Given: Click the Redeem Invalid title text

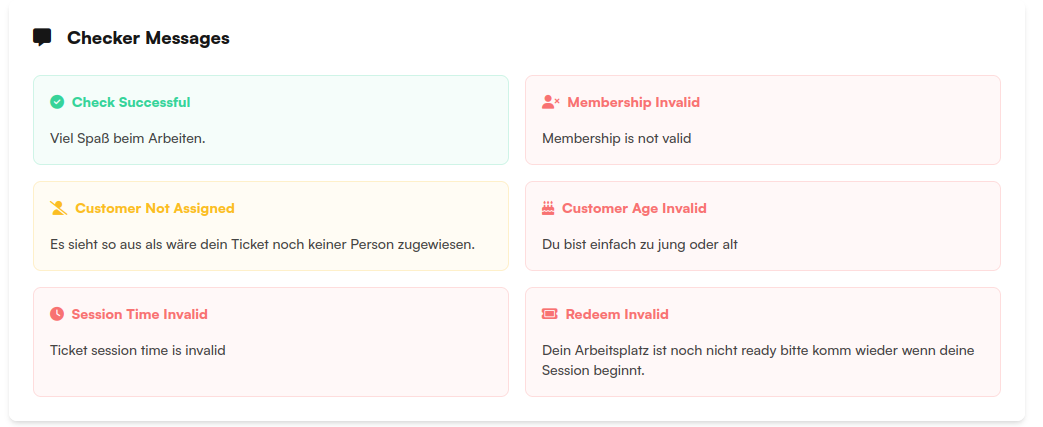Looking at the screenshot, I should [x=617, y=314].
